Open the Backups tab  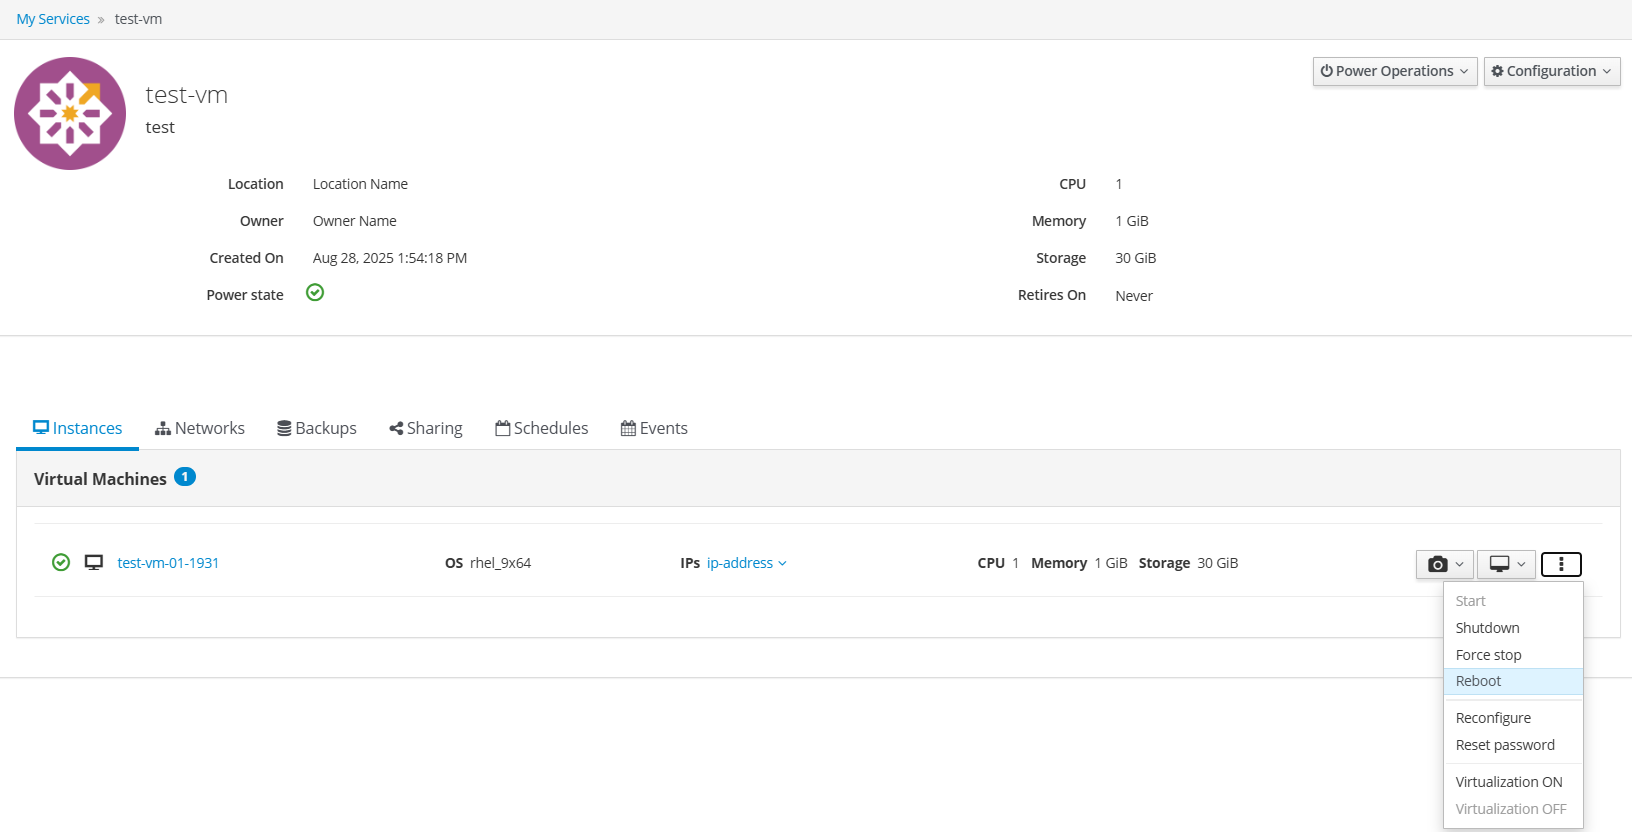(x=317, y=428)
